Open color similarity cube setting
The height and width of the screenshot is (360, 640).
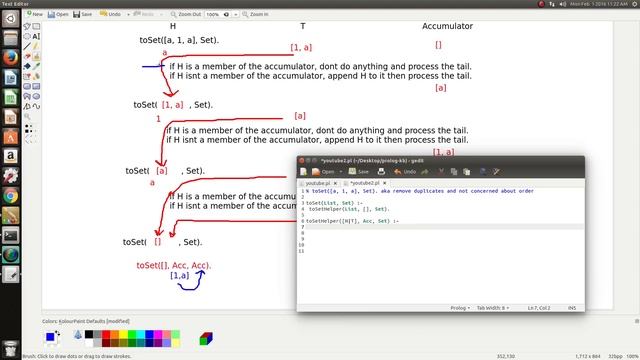click(x=206, y=338)
